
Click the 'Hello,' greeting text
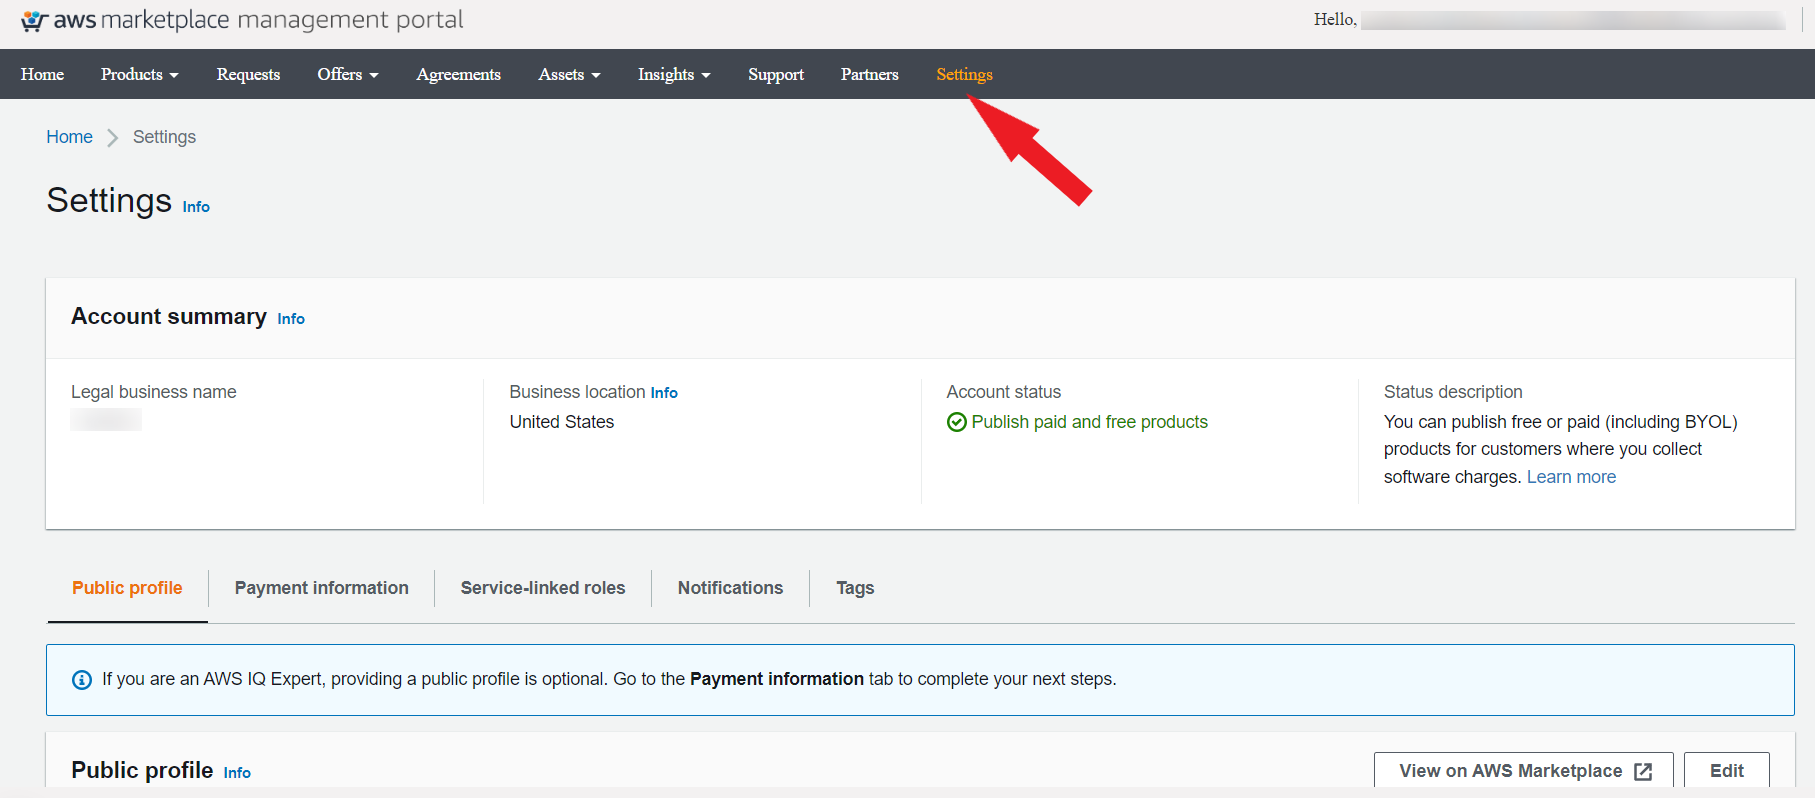1335,20
